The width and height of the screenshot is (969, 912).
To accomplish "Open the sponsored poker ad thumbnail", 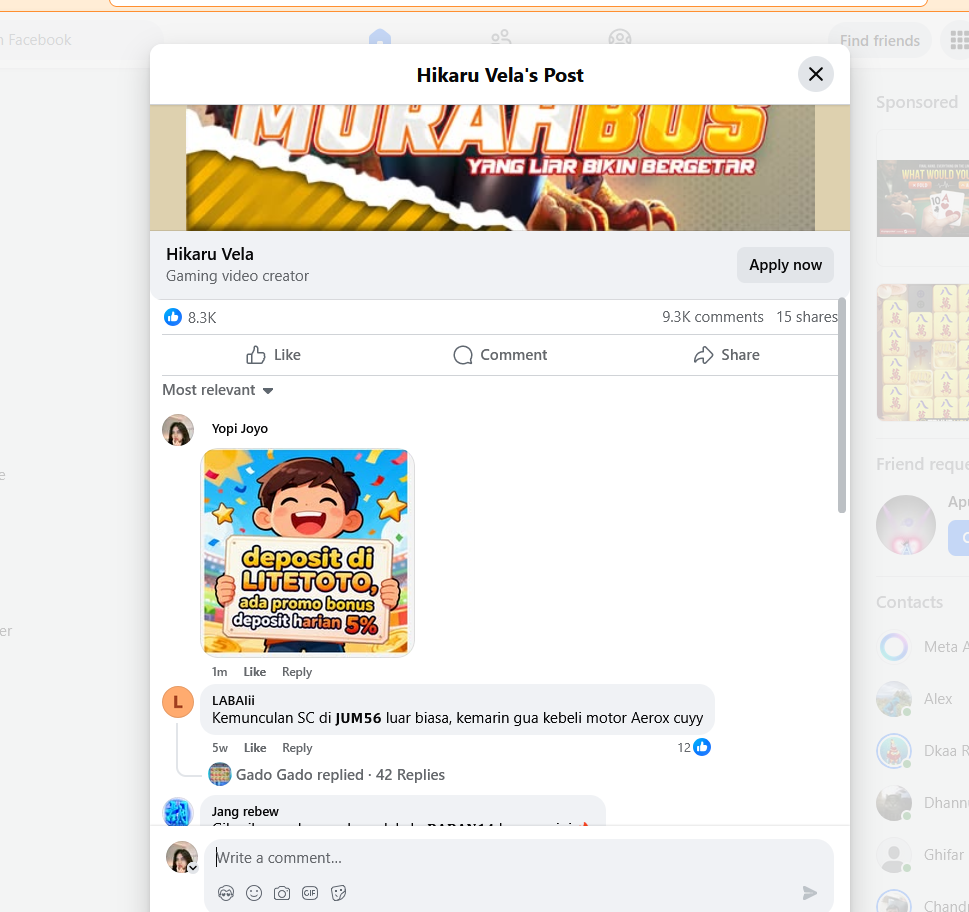I will [x=923, y=198].
